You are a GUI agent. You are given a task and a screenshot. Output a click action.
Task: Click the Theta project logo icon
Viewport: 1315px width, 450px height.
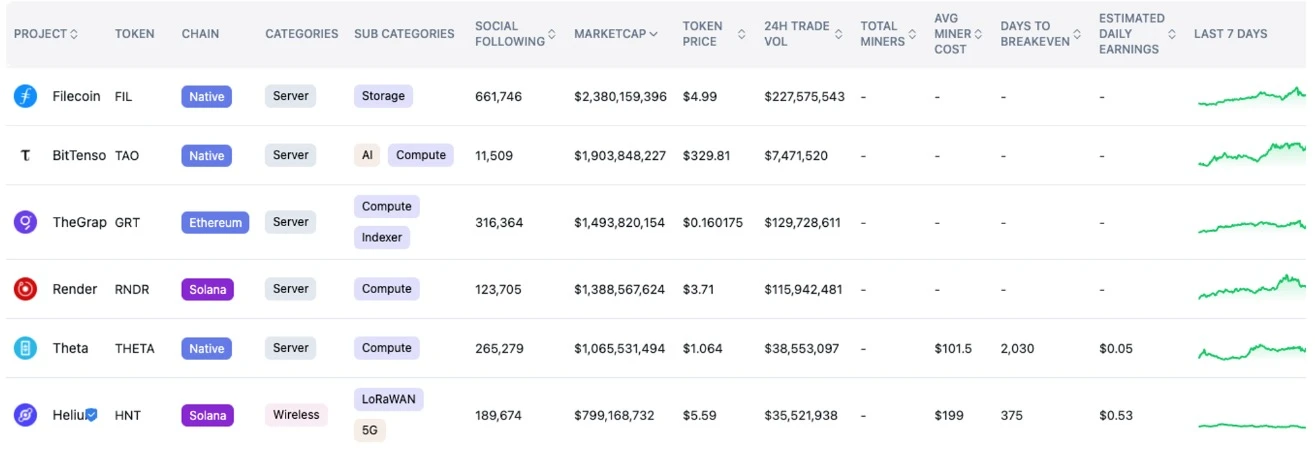coord(25,348)
